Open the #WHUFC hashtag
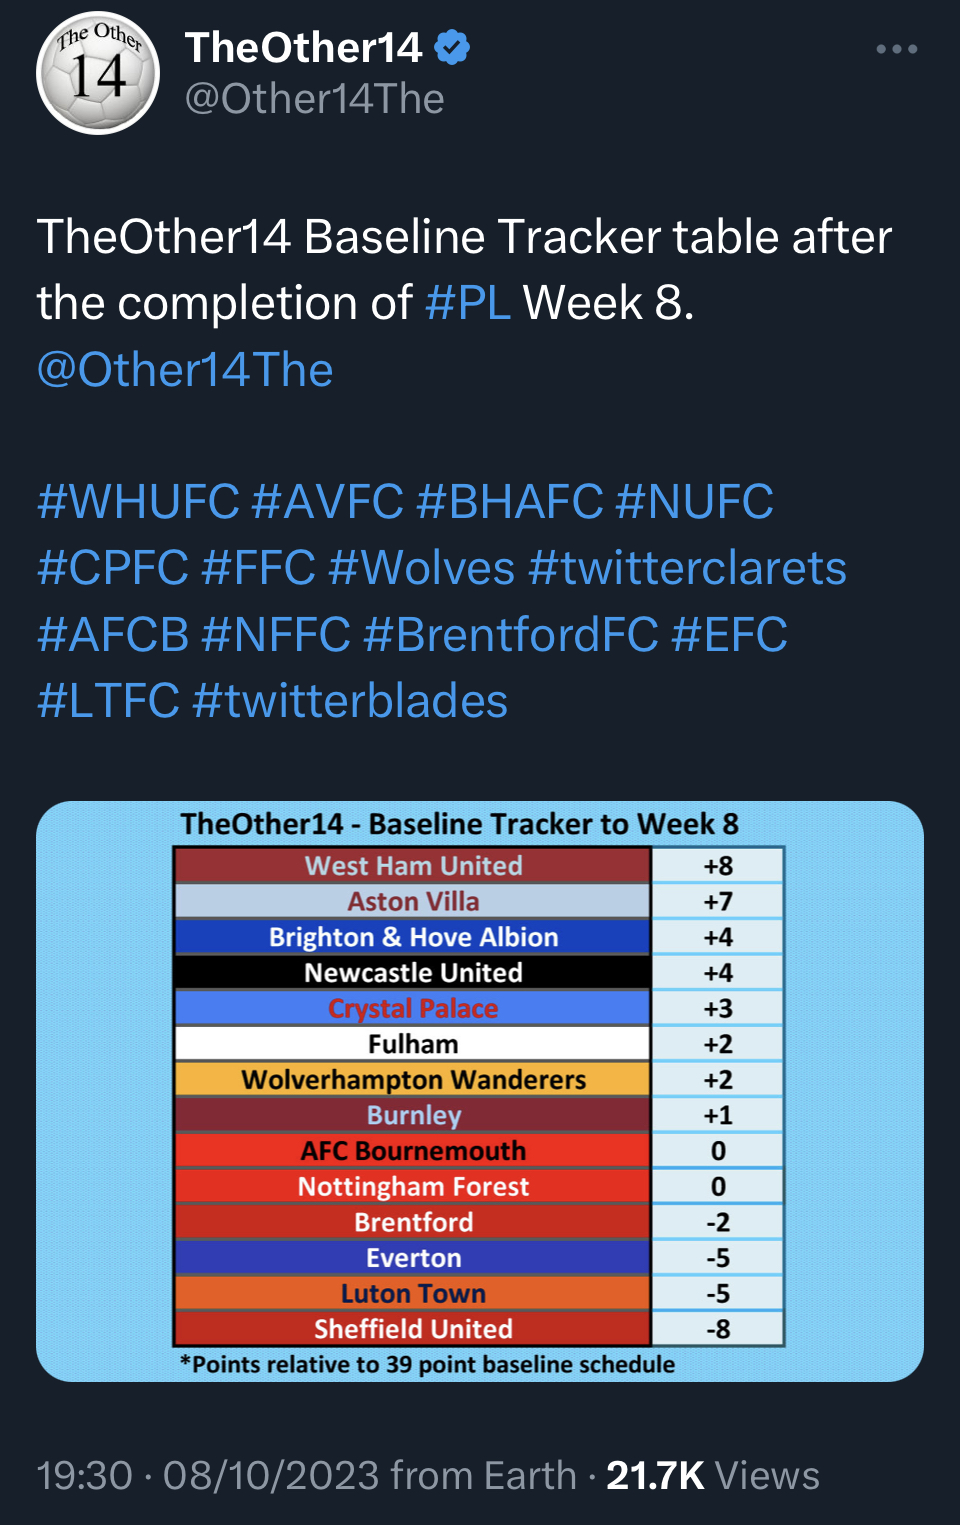Viewport: 960px width, 1525px height. click(x=138, y=502)
